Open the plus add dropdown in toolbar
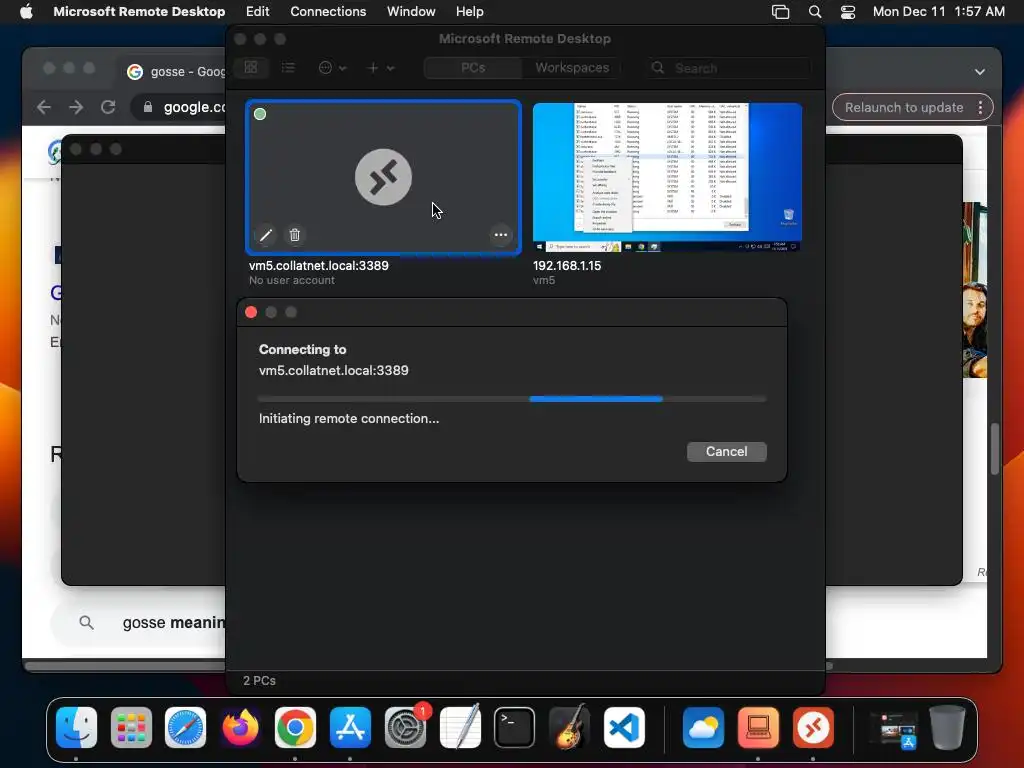Screen dimensions: 1024x768 380,67
